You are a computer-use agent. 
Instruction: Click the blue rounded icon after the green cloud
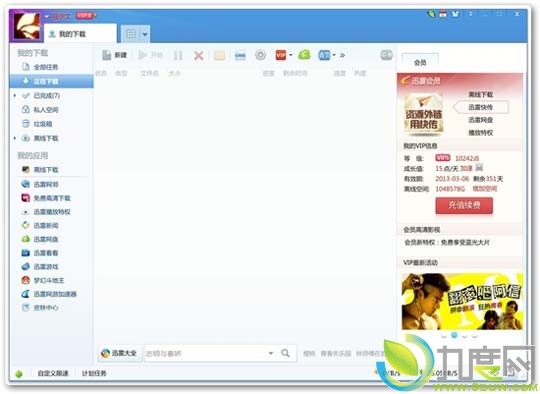click(x=324, y=55)
